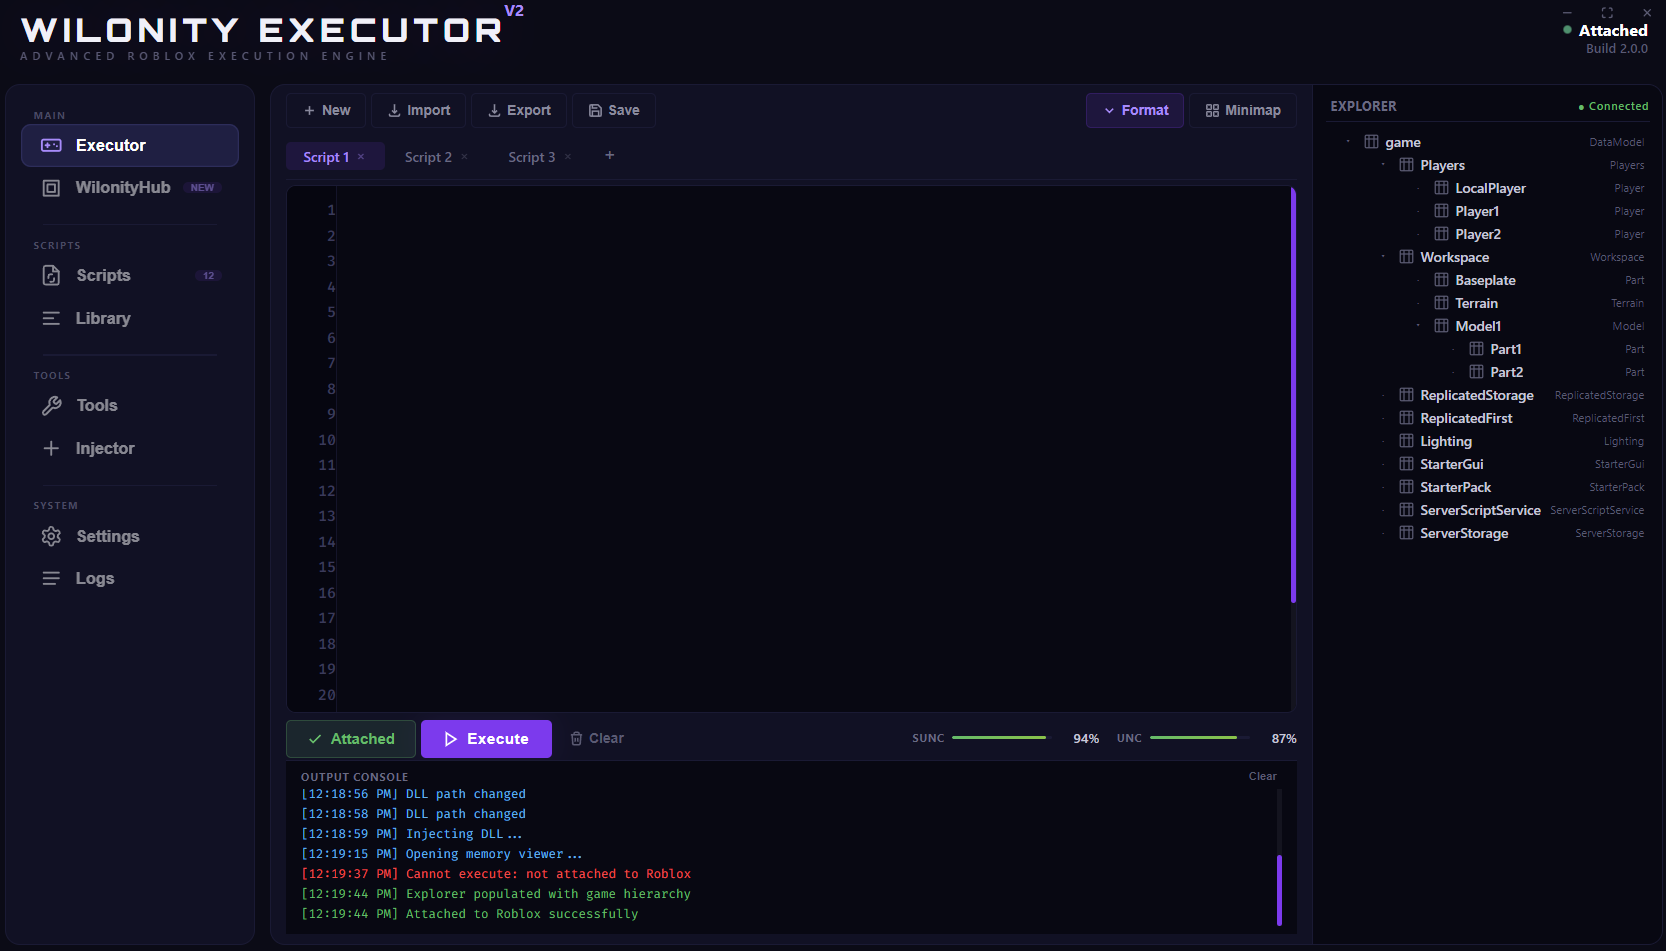The height and width of the screenshot is (951, 1666).
Task: Click the Baseplate node icon in Explorer
Action: pyautogui.click(x=1441, y=280)
